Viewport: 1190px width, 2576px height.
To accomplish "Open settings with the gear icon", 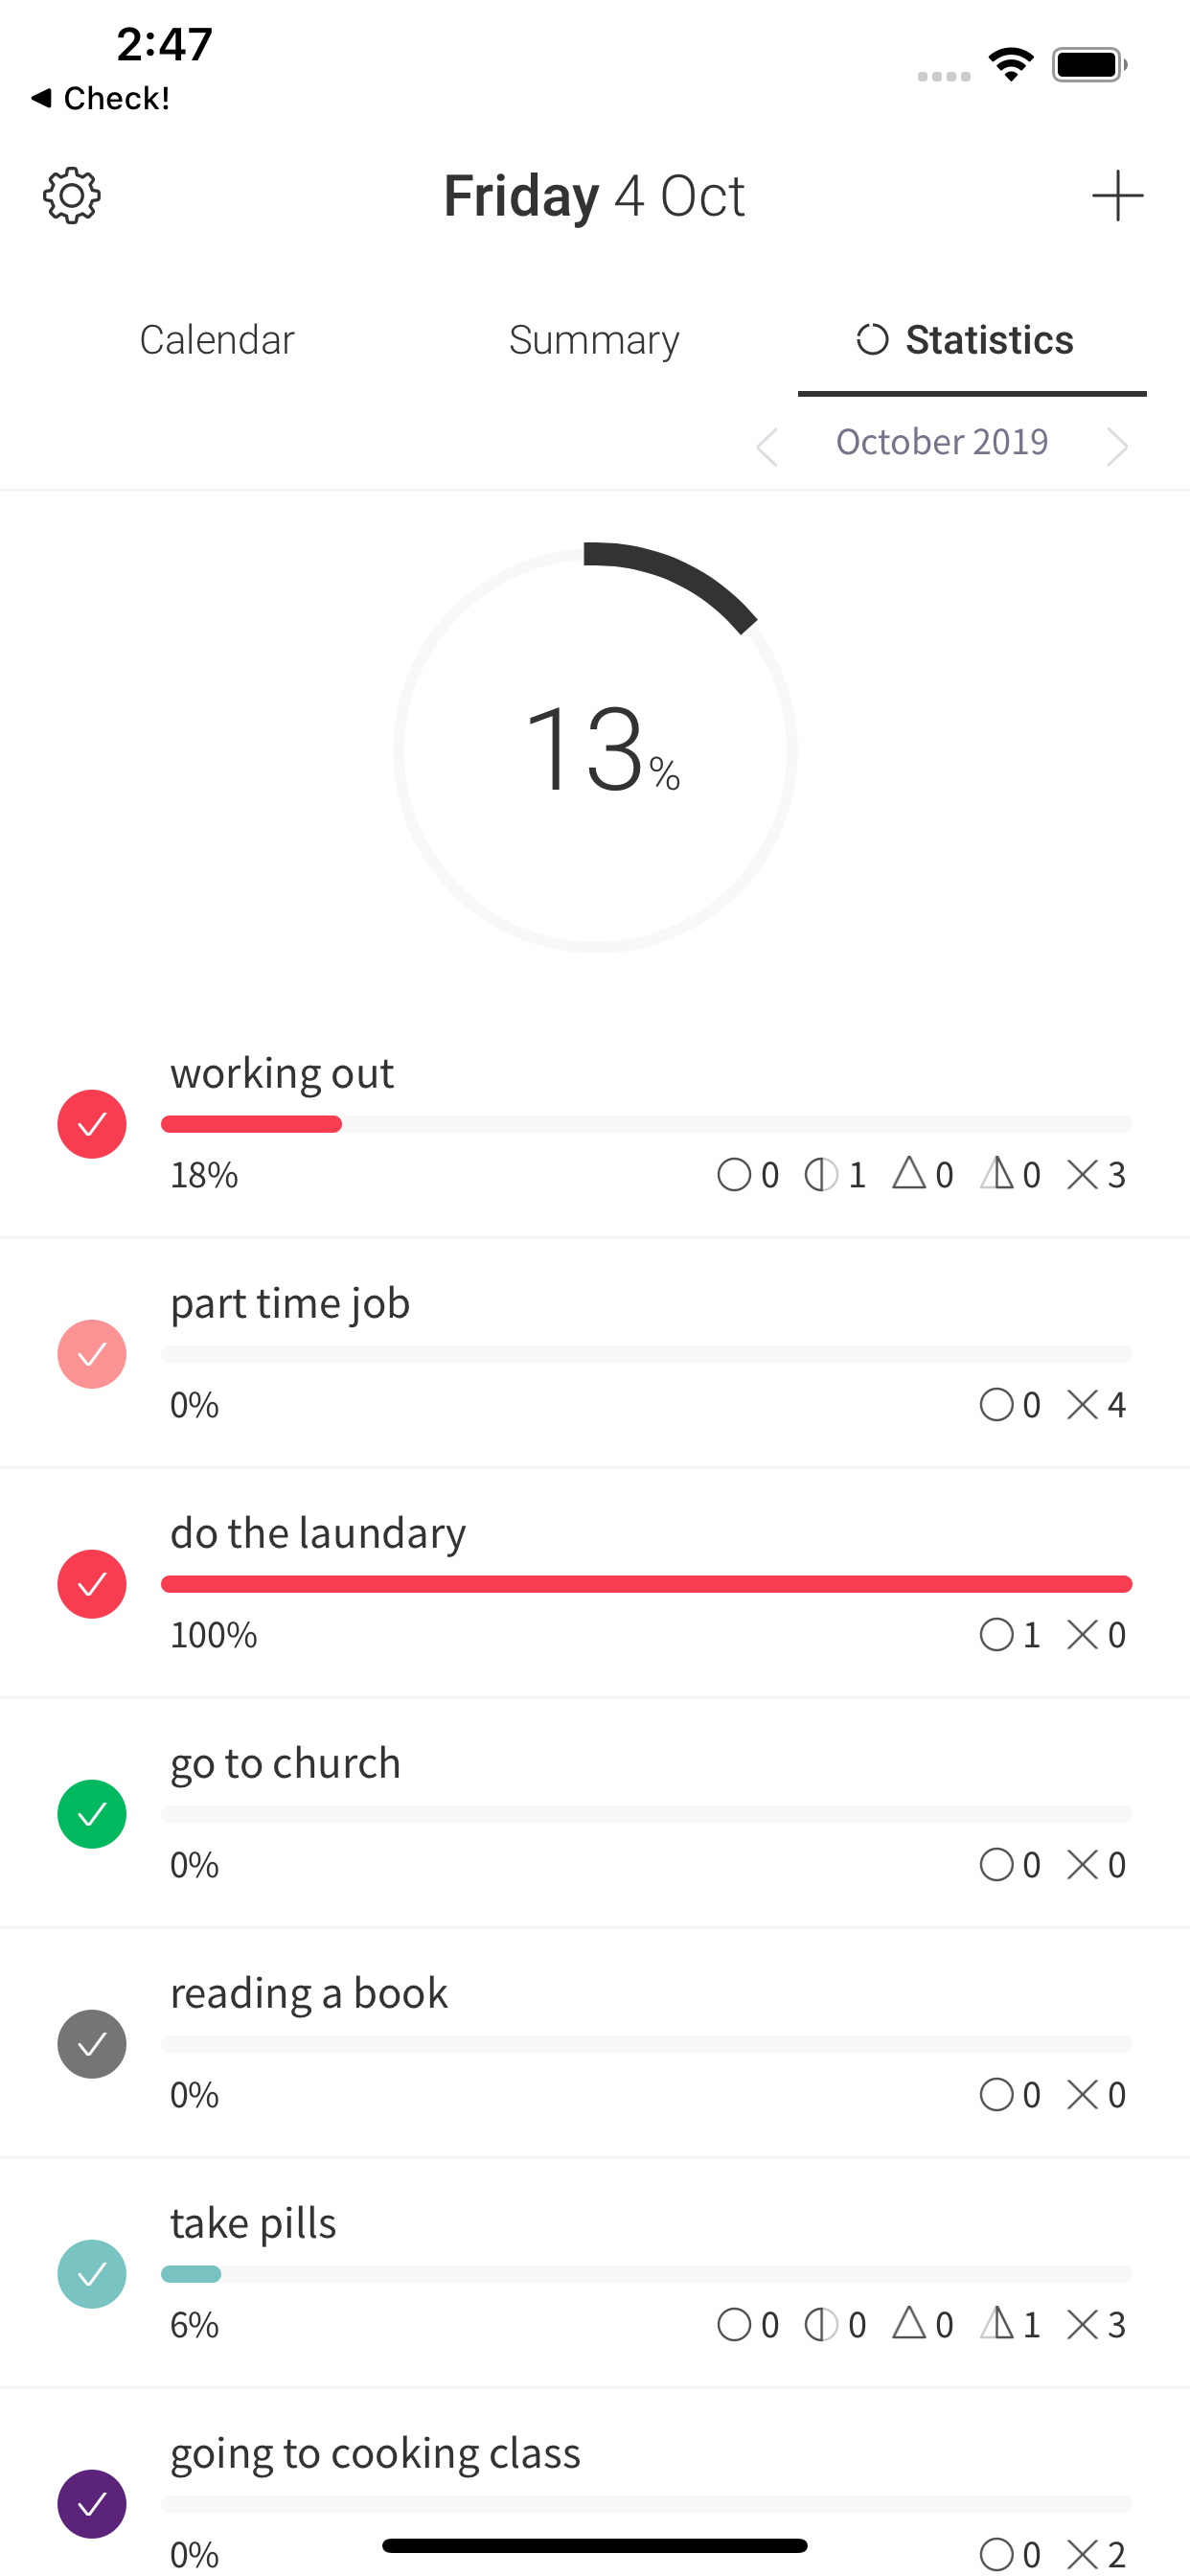I will point(72,196).
